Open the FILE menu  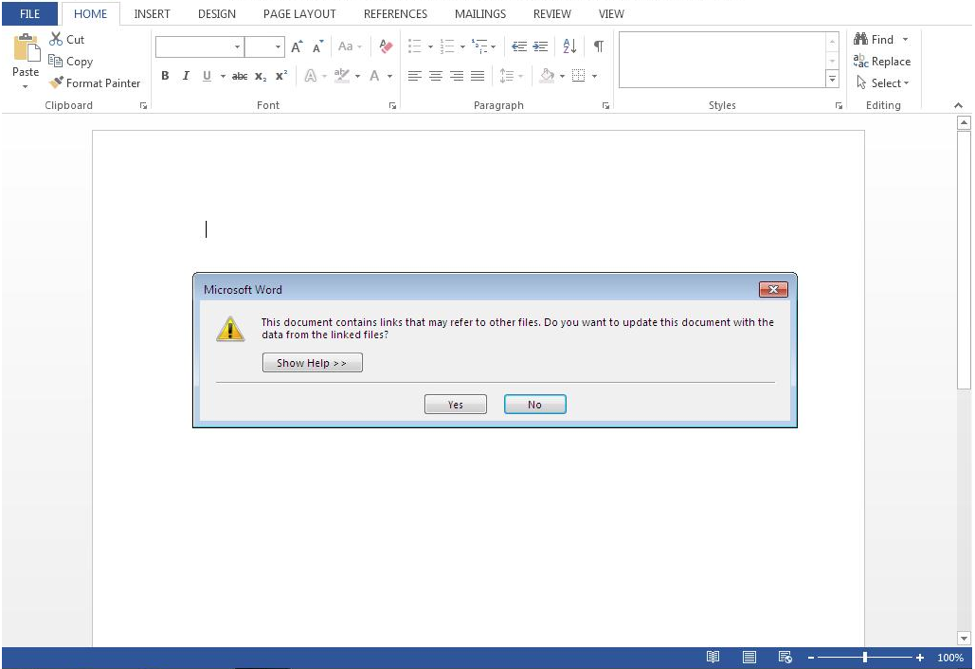click(x=30, y=14)
